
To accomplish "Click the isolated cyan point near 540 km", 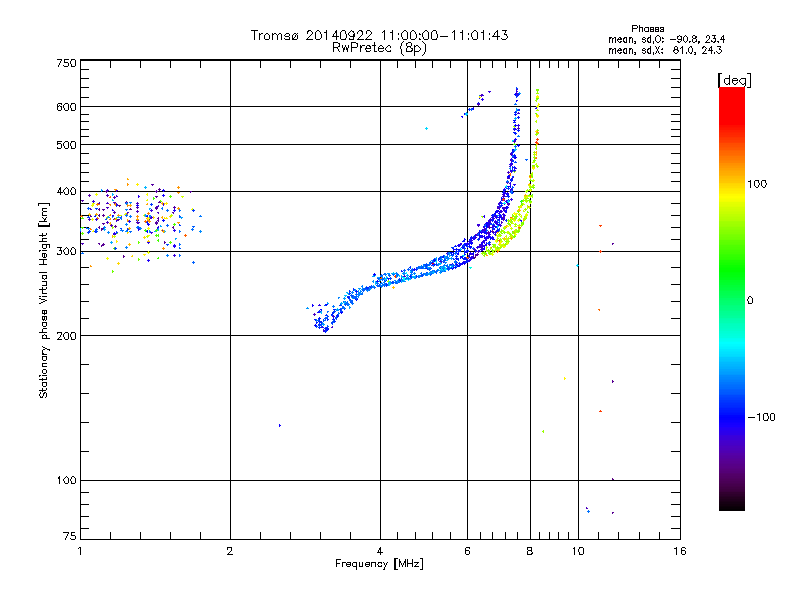I will 427,129.
